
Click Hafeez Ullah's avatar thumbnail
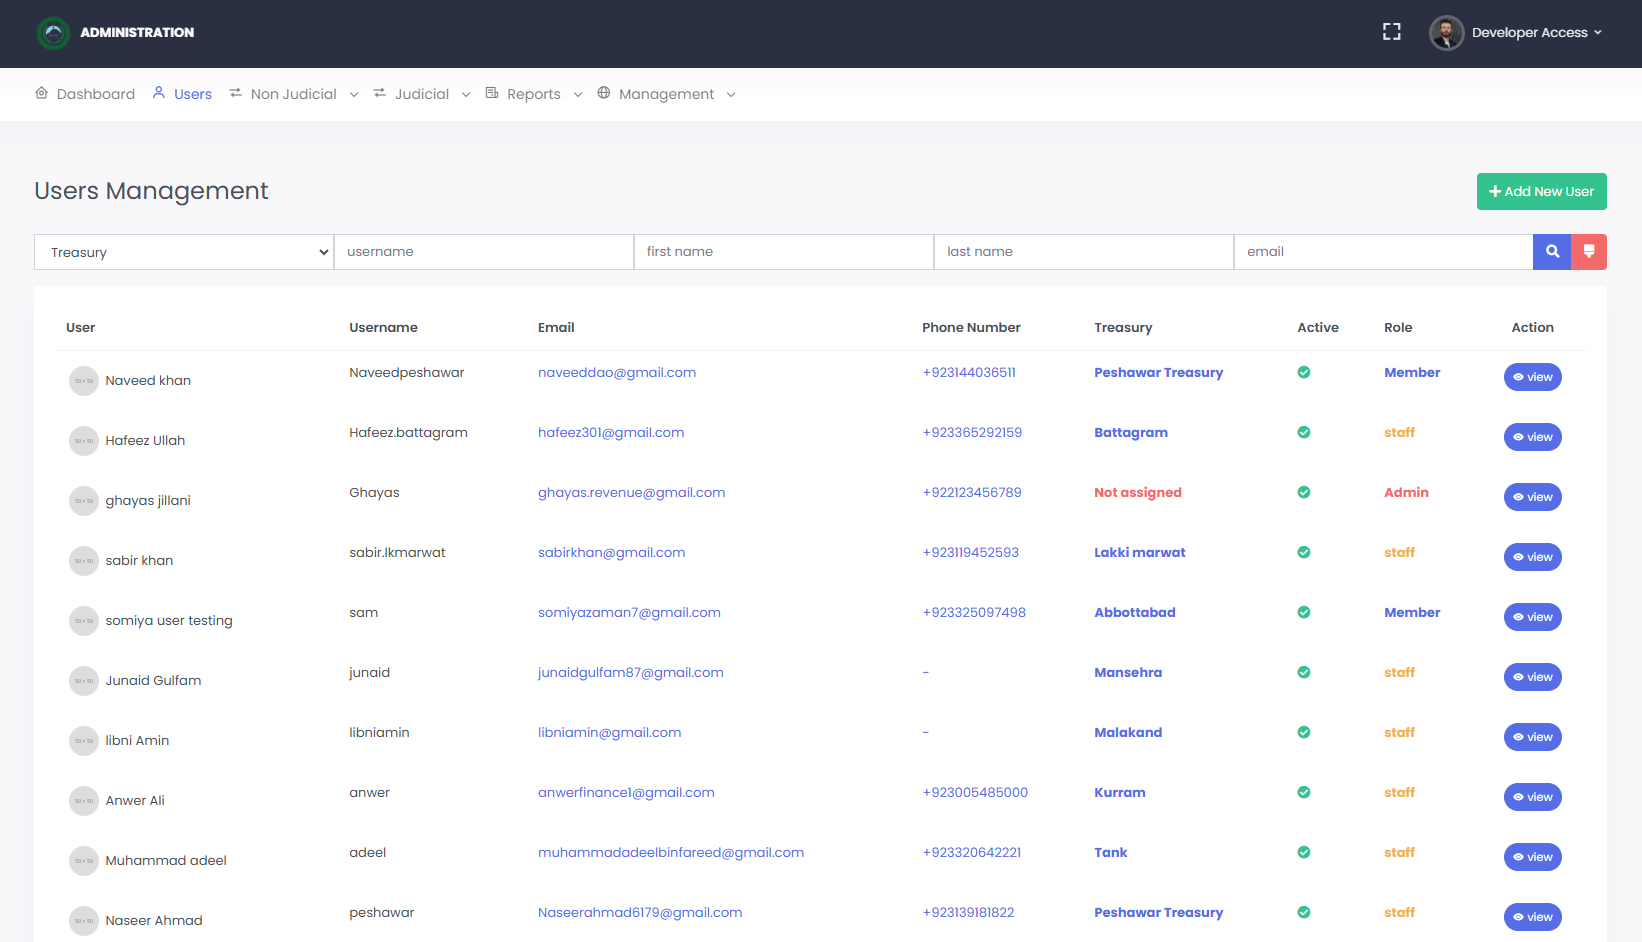[84, 441]
